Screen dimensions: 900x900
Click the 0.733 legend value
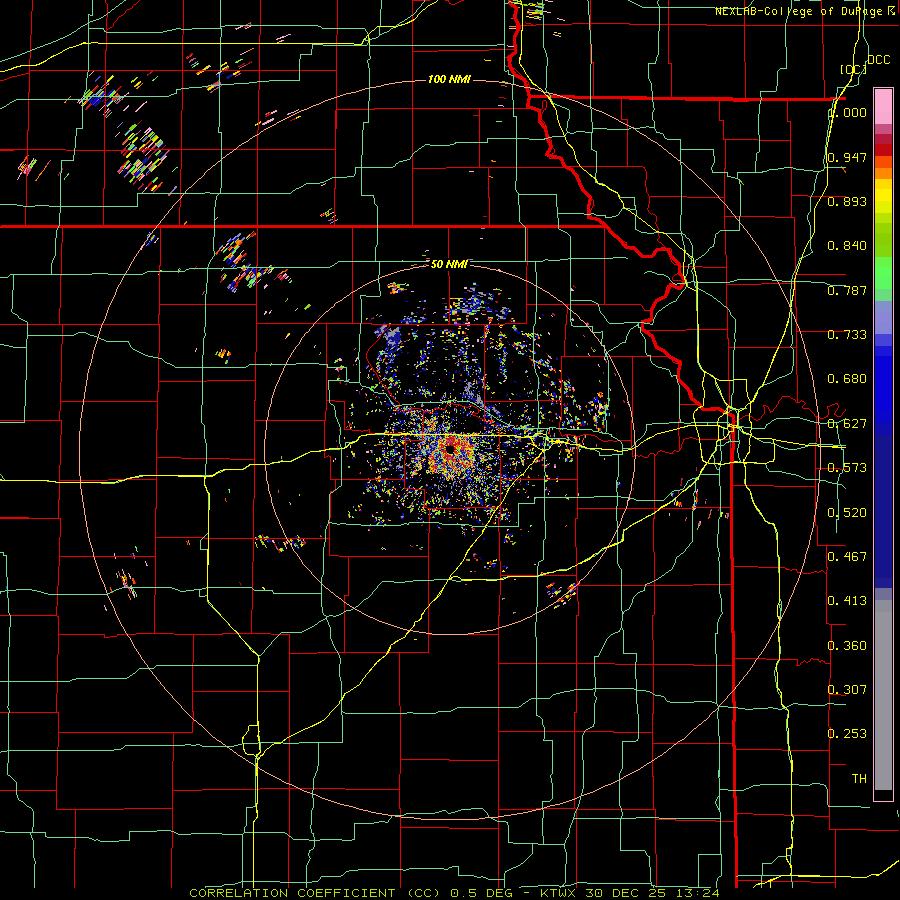point(847,335)
